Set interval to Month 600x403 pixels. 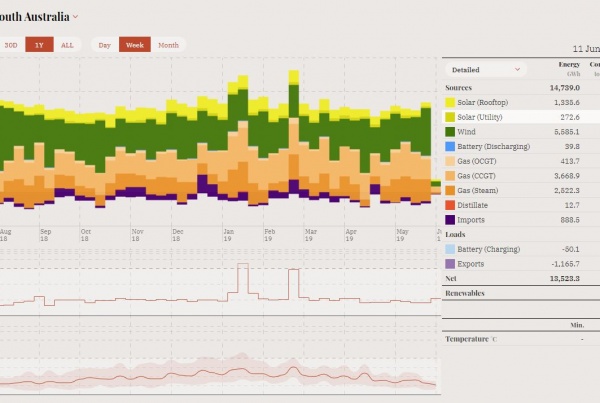click(168, 45)
